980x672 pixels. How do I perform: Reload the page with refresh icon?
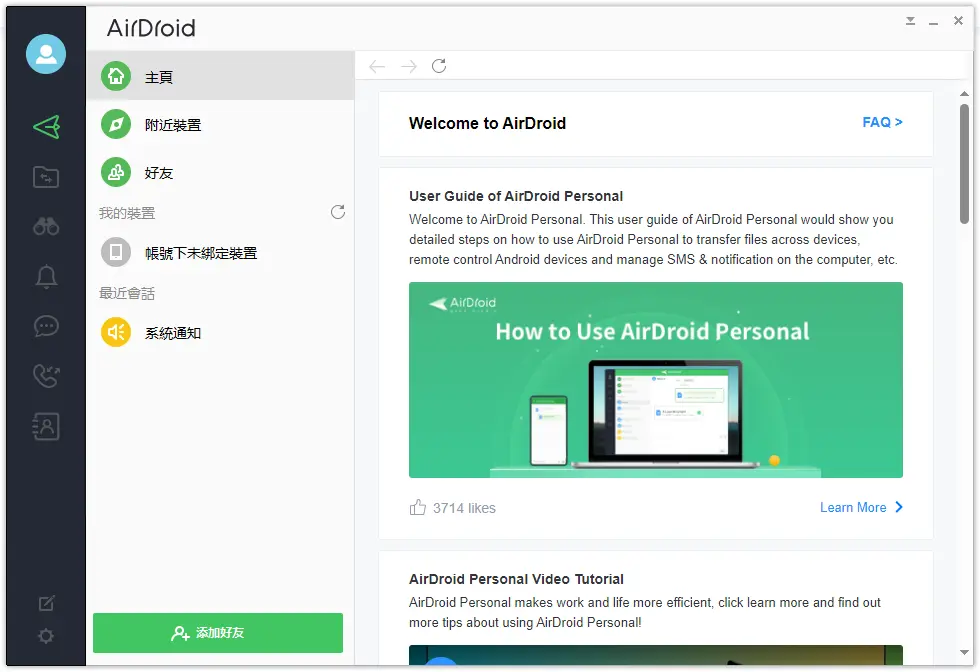point(439,66)
